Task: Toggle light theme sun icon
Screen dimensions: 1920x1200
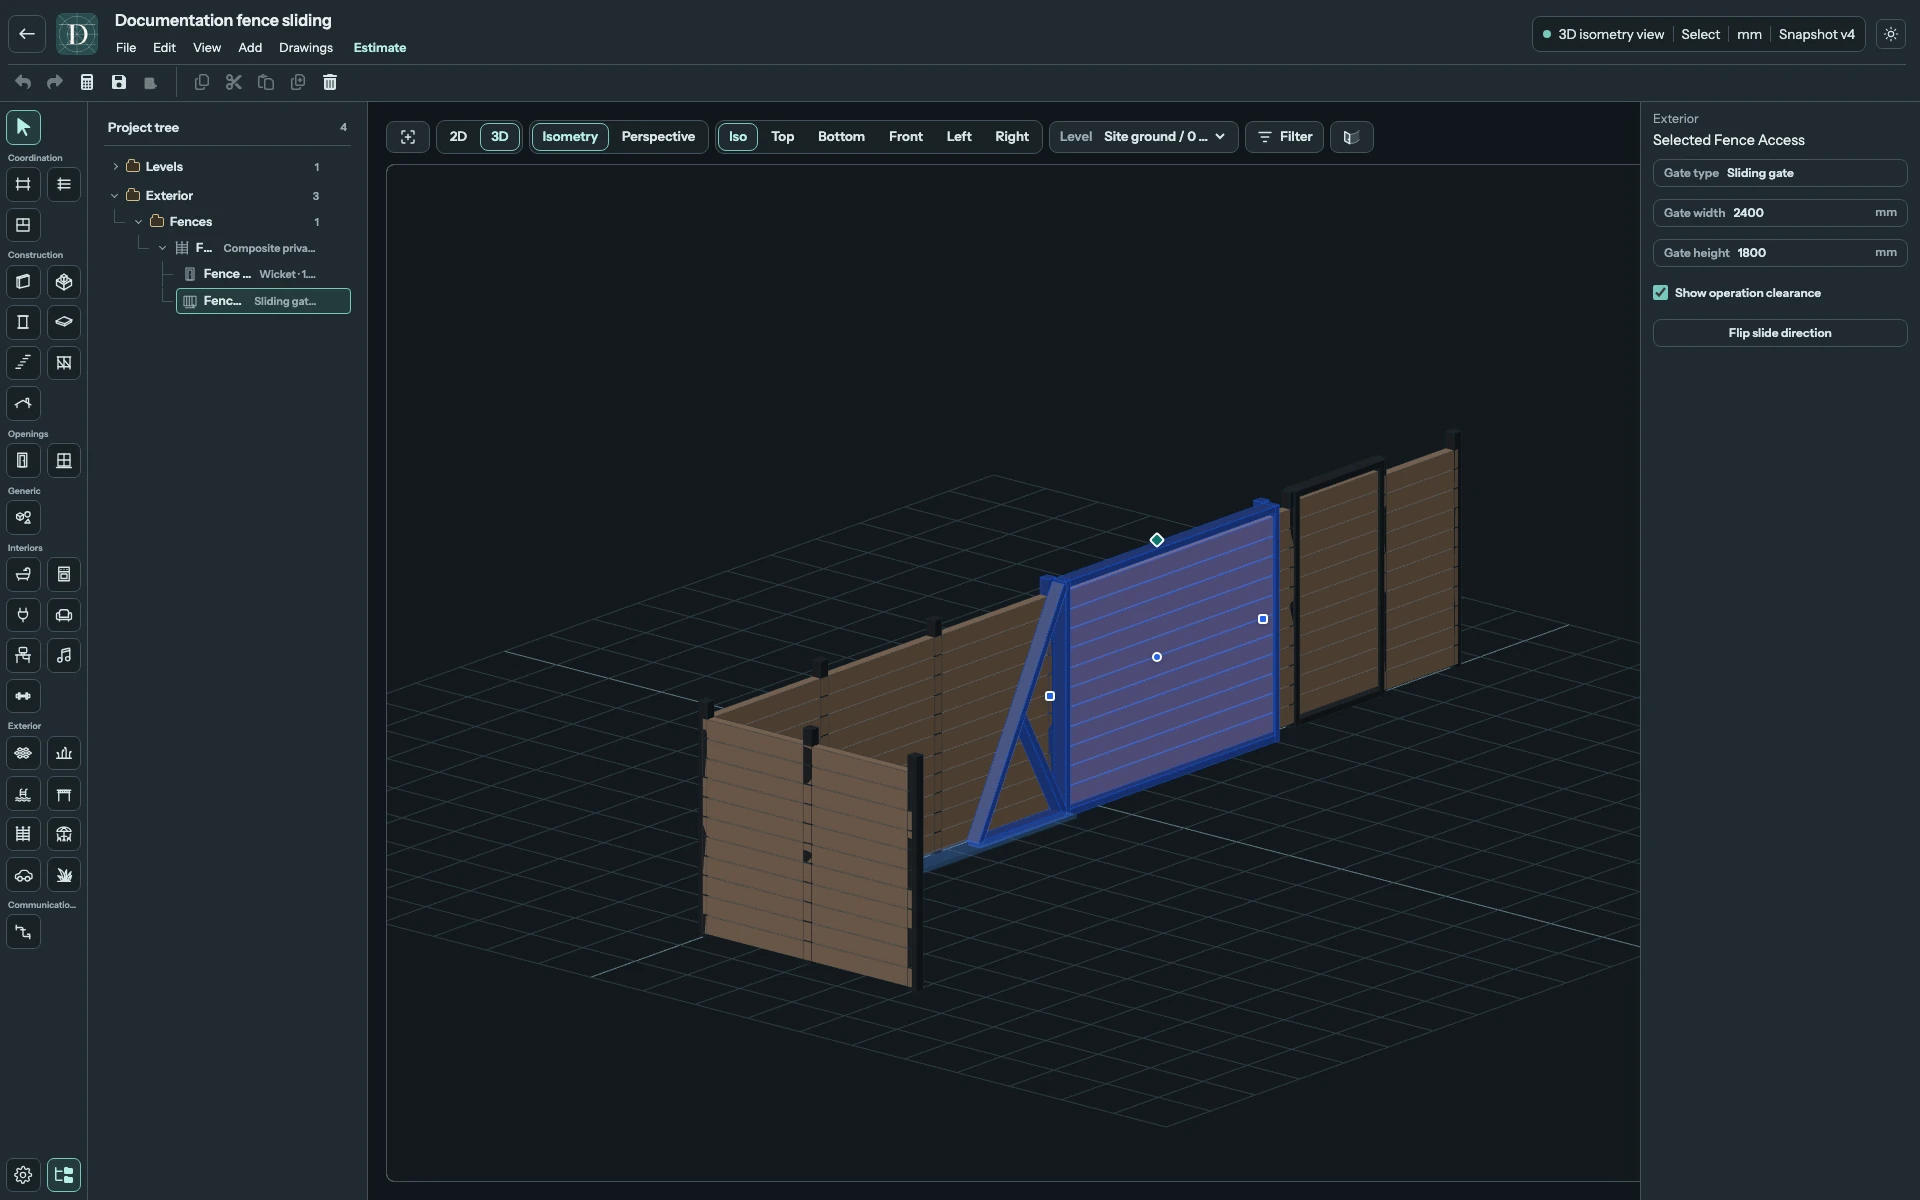Action: pyautogui.click(x=1890, y=34)
